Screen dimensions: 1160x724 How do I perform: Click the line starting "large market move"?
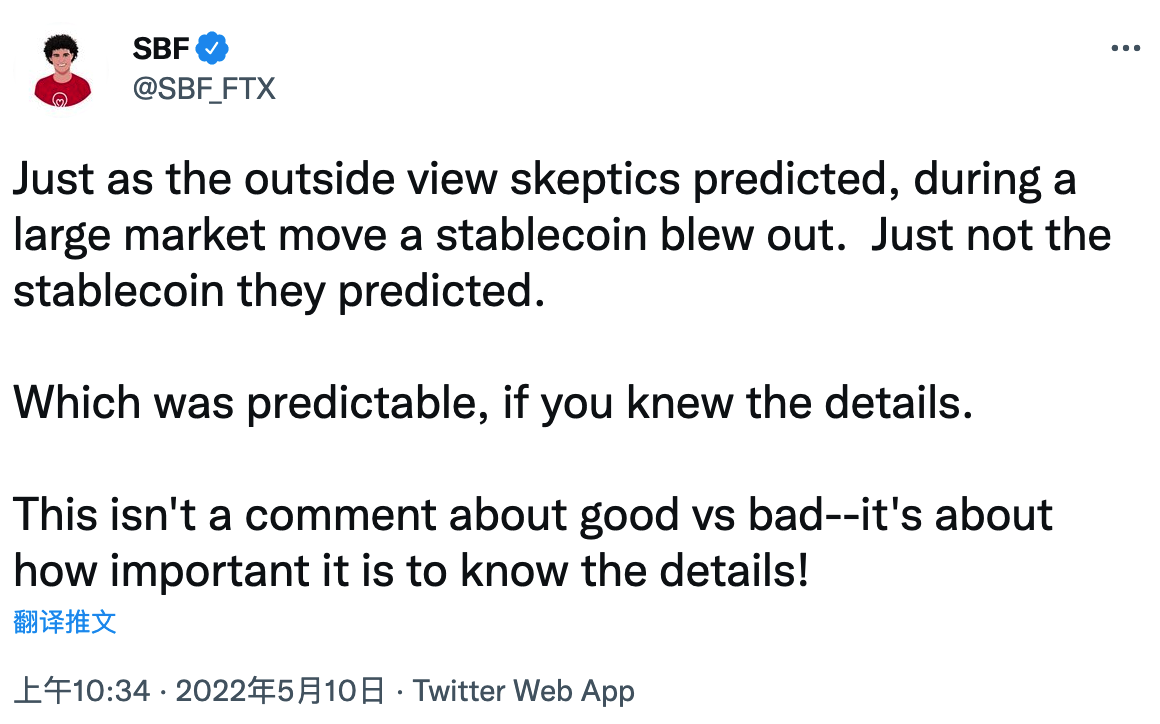(562, 236)
